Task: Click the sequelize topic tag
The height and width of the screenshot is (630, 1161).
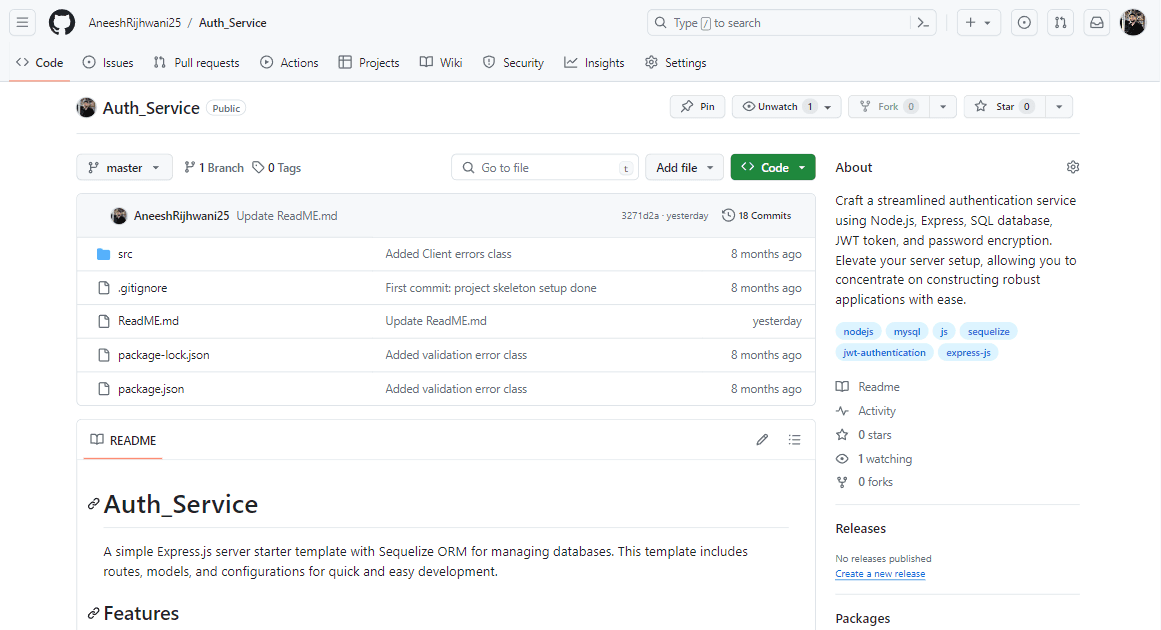Action: tap(988, 332)
